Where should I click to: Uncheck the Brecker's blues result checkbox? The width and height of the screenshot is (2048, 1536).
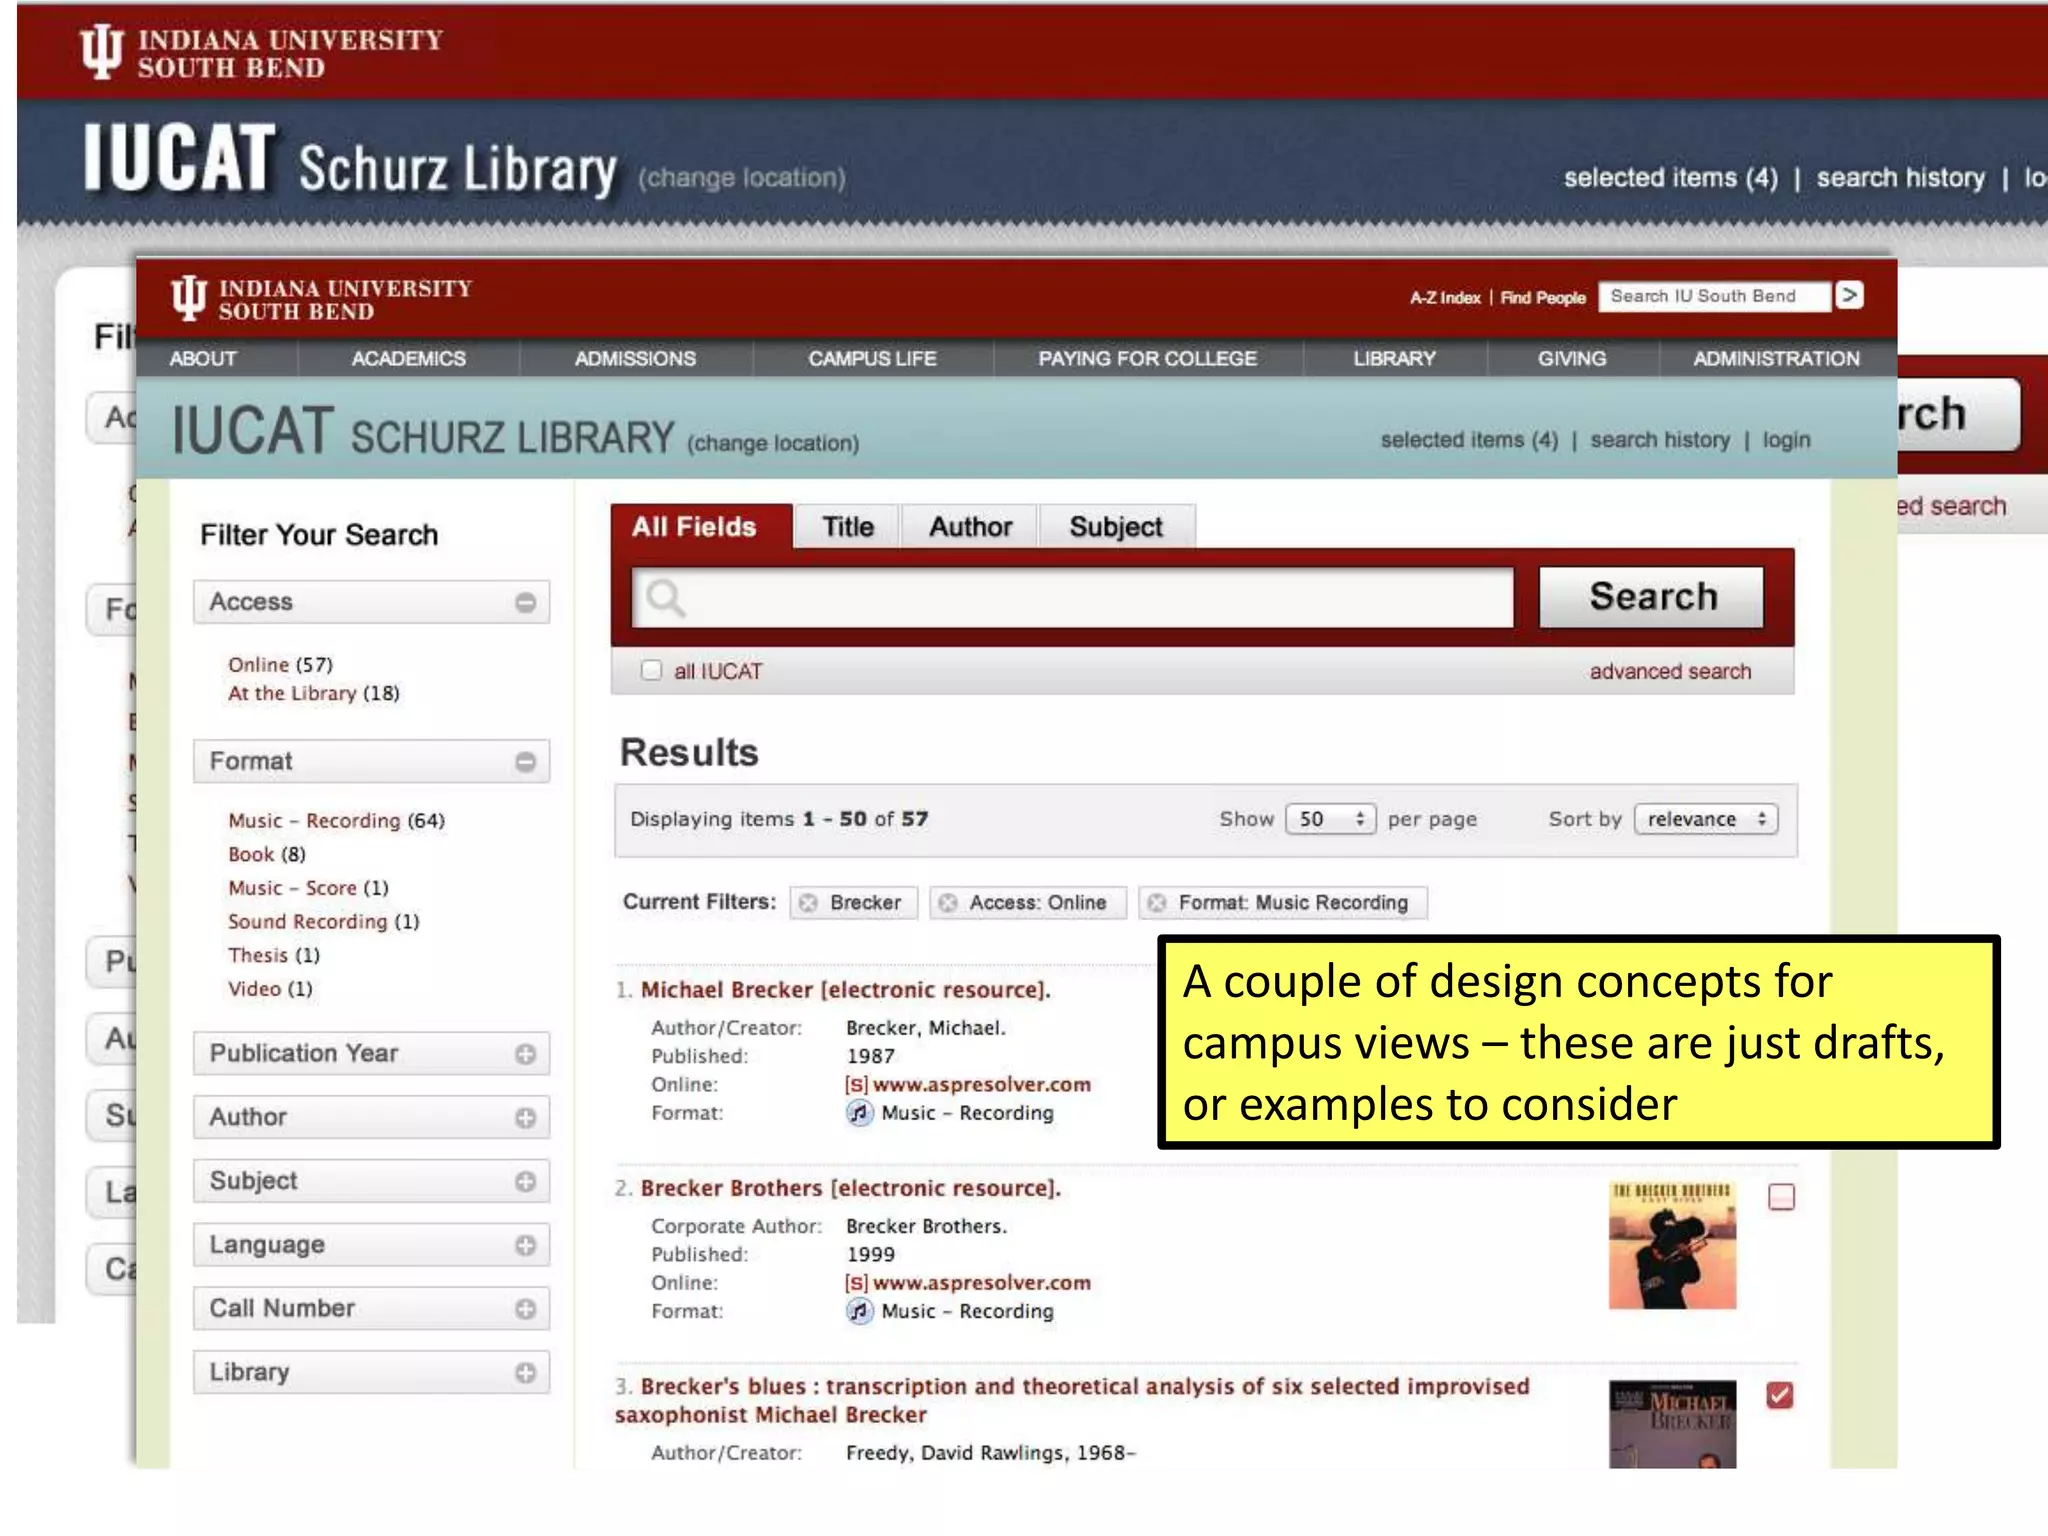1780,1395
